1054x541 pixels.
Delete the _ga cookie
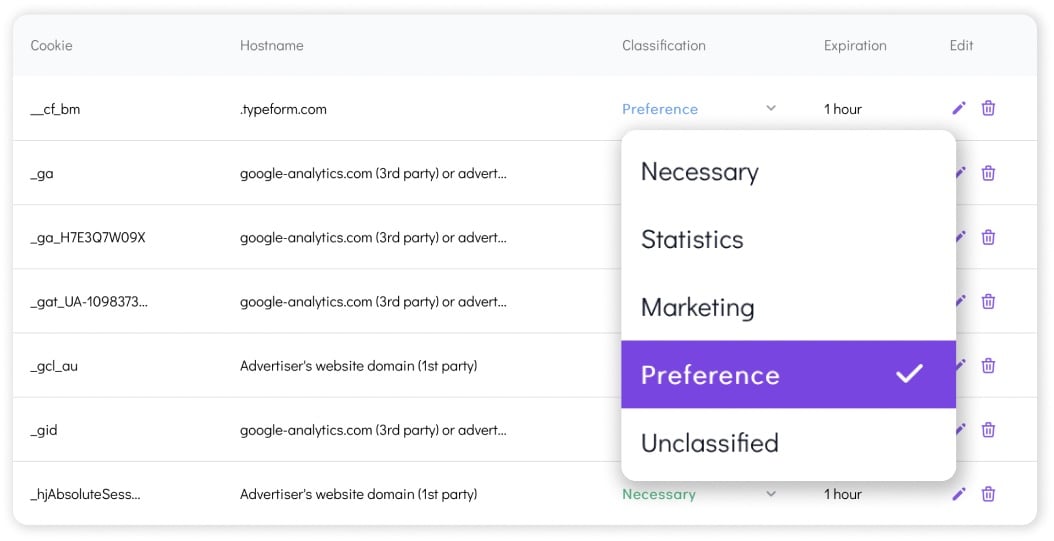tap(988, 173)
